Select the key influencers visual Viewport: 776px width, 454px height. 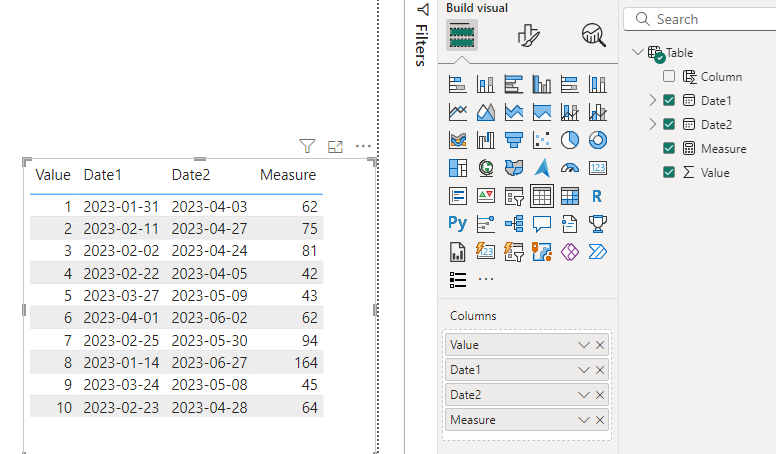click(485, 224)
